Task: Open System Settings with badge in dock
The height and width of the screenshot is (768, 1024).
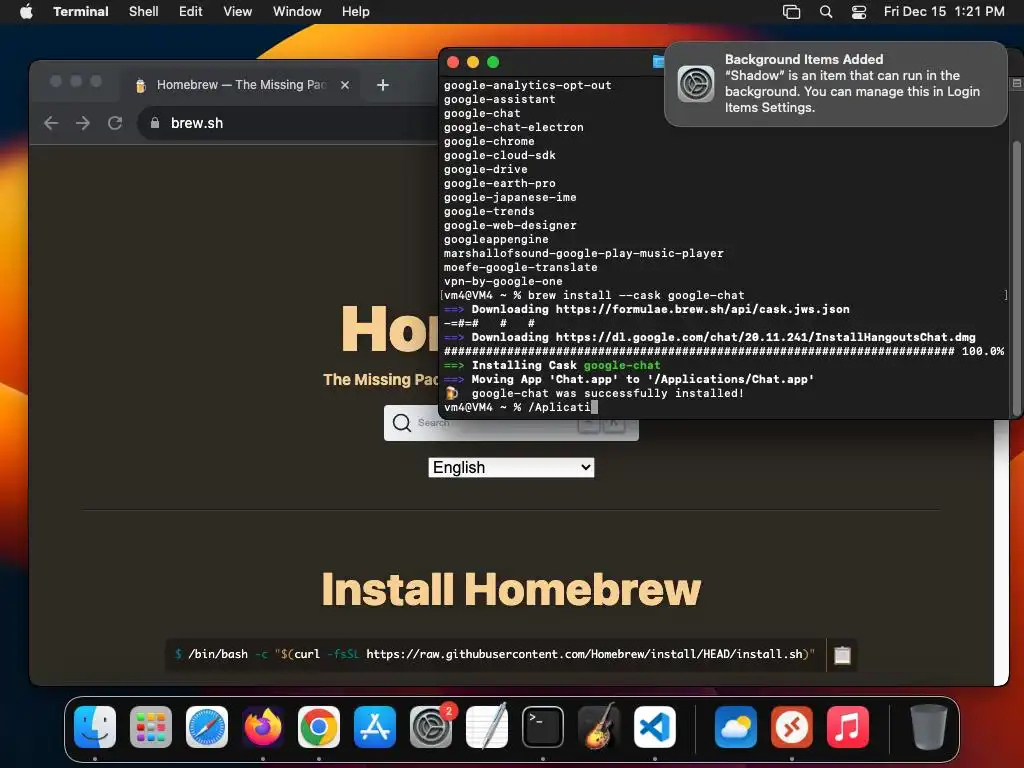Action: pos(431,727)
